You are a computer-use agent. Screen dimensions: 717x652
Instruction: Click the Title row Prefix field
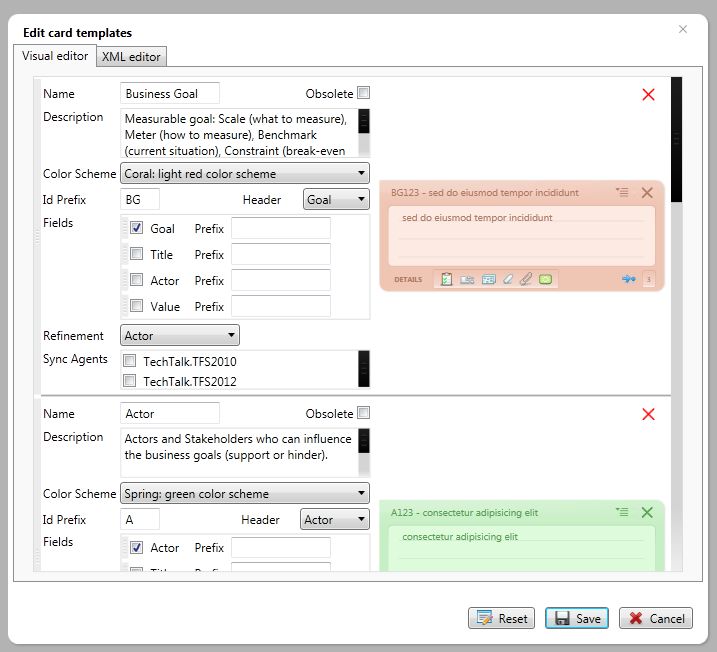click(281, 254)
